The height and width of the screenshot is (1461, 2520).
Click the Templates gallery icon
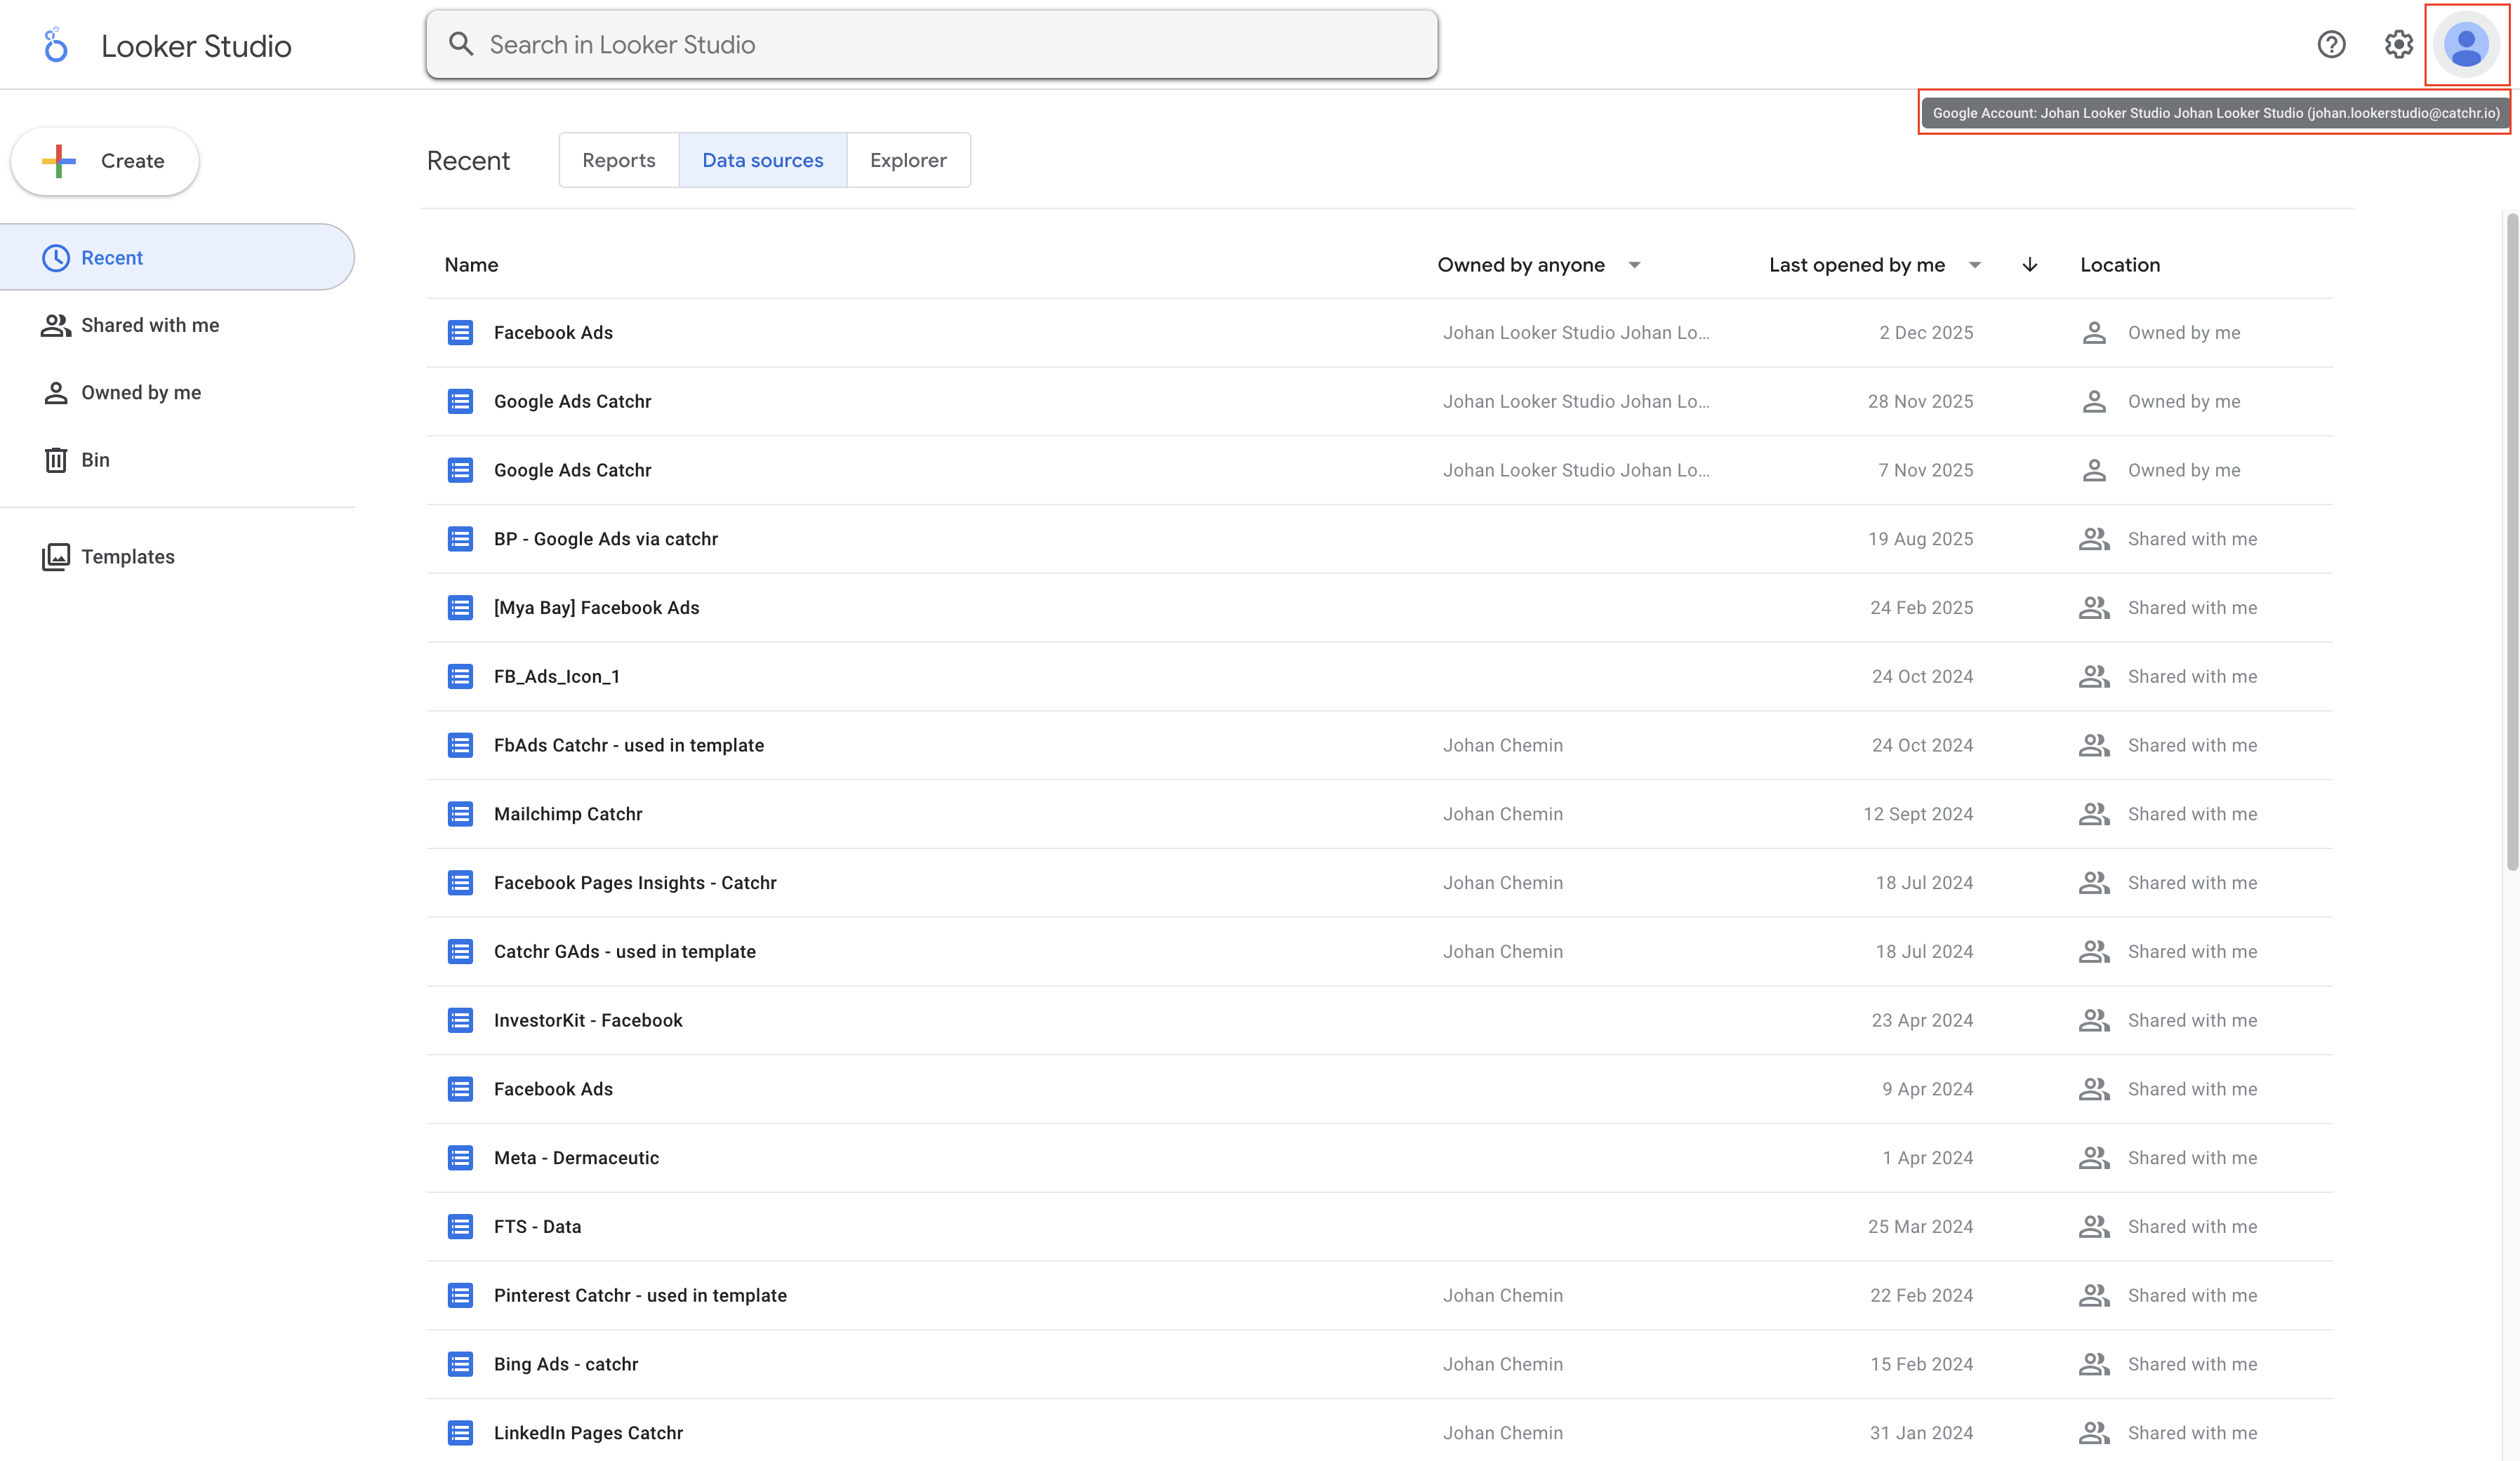coord(56,557)
